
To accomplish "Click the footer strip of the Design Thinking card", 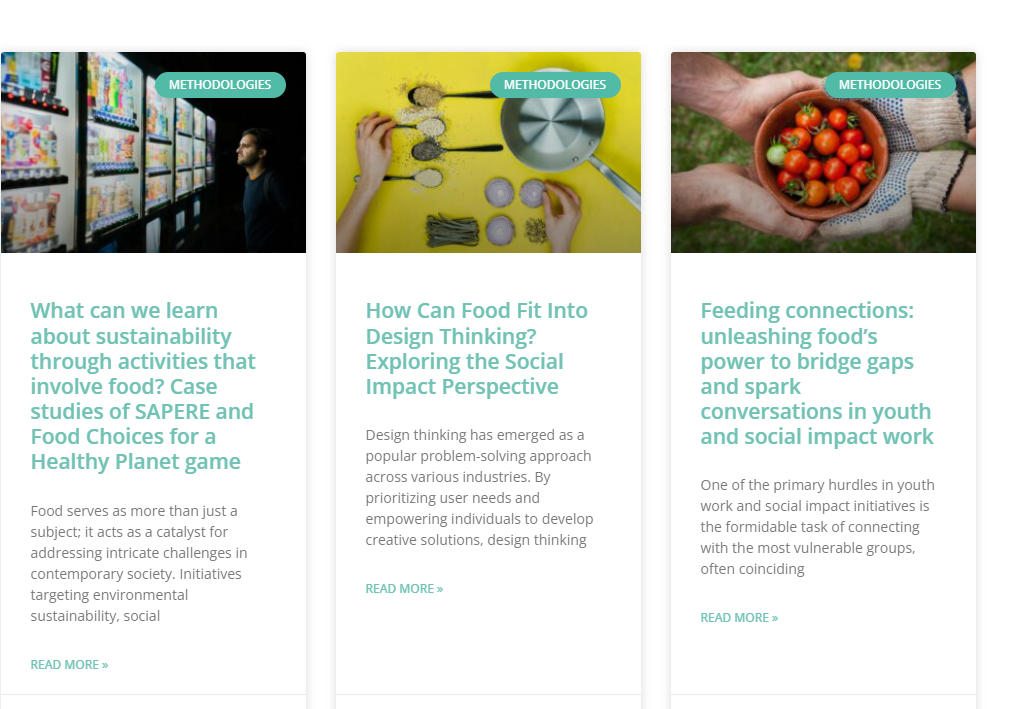I will point(488,701).
